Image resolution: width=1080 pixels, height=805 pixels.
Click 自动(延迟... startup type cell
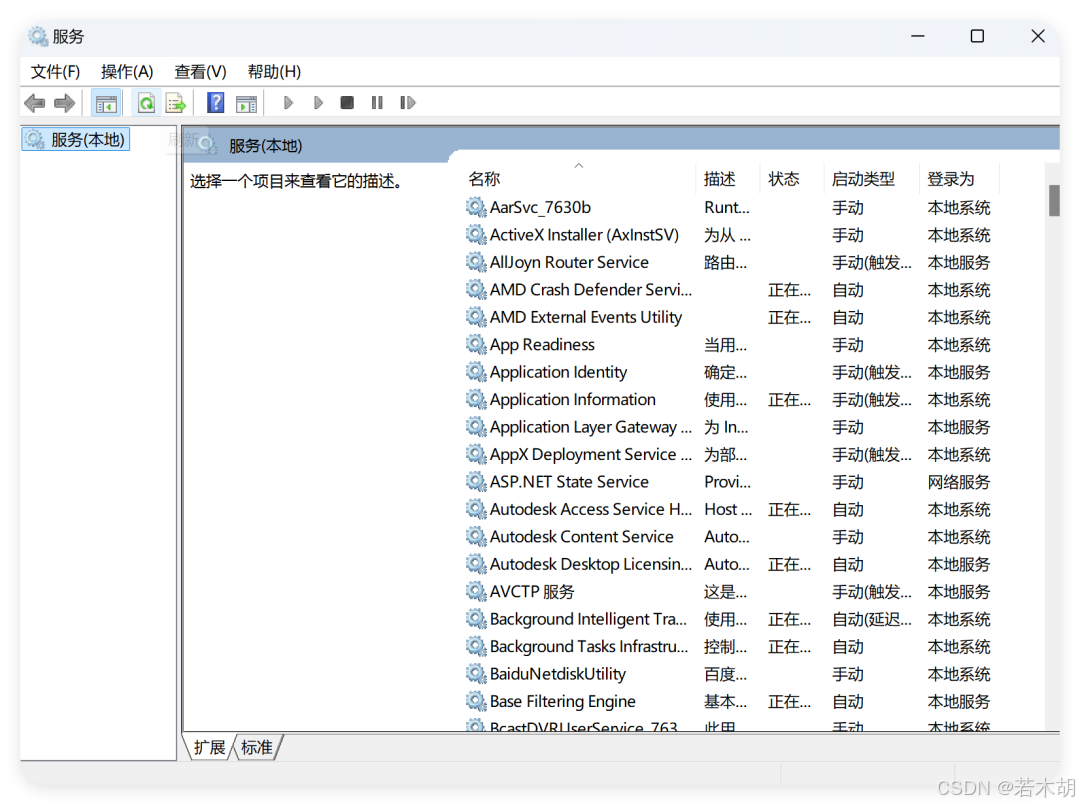pos(871,619)
